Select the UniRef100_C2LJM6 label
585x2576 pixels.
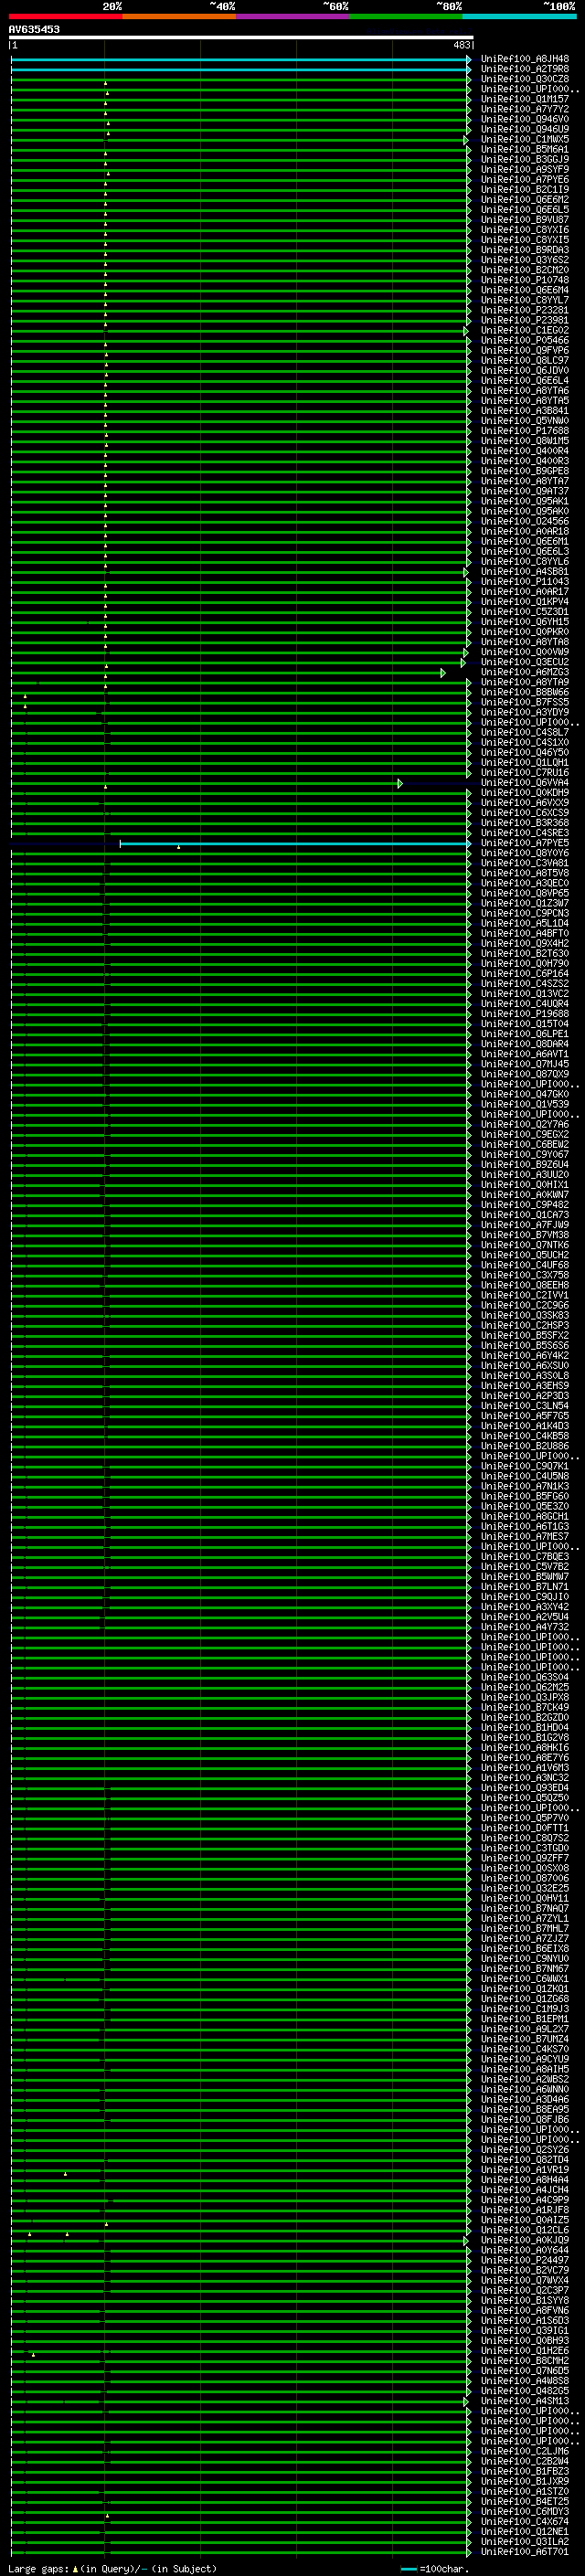(524, 2451)
